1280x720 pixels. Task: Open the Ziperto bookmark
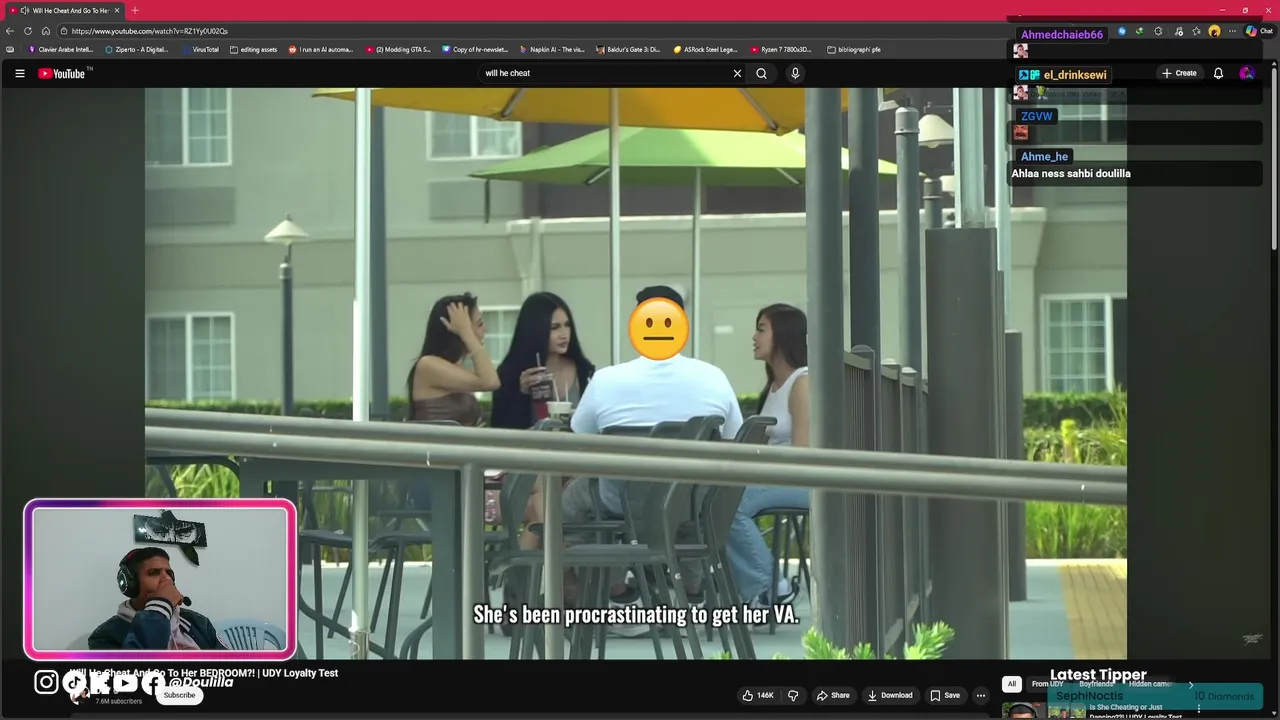136,49
